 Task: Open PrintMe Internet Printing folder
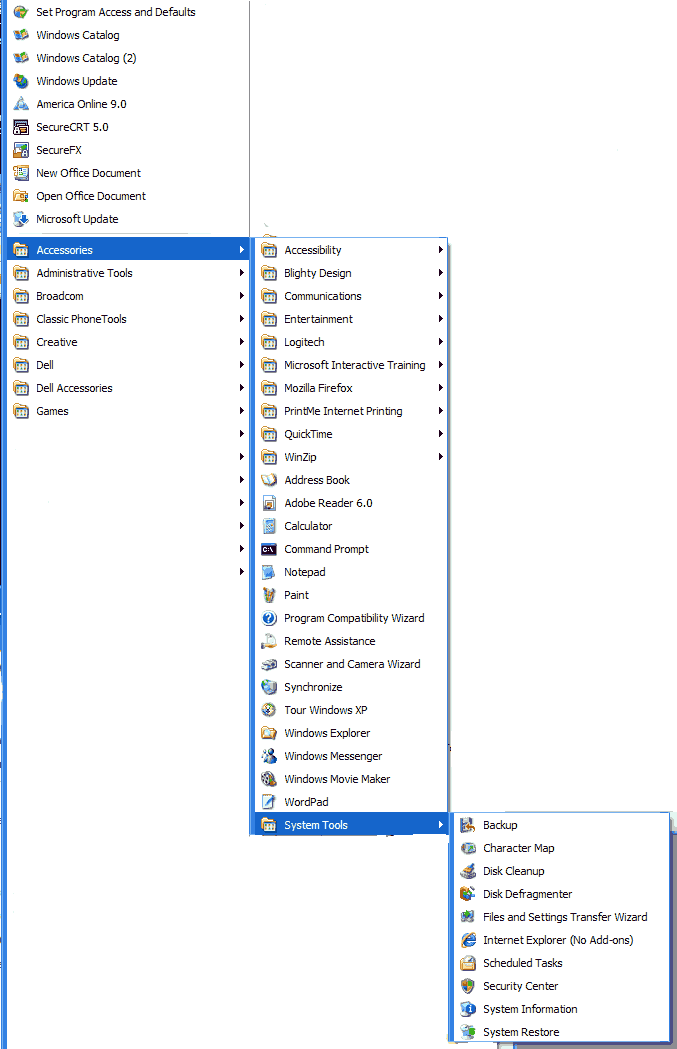click(352, 411)
